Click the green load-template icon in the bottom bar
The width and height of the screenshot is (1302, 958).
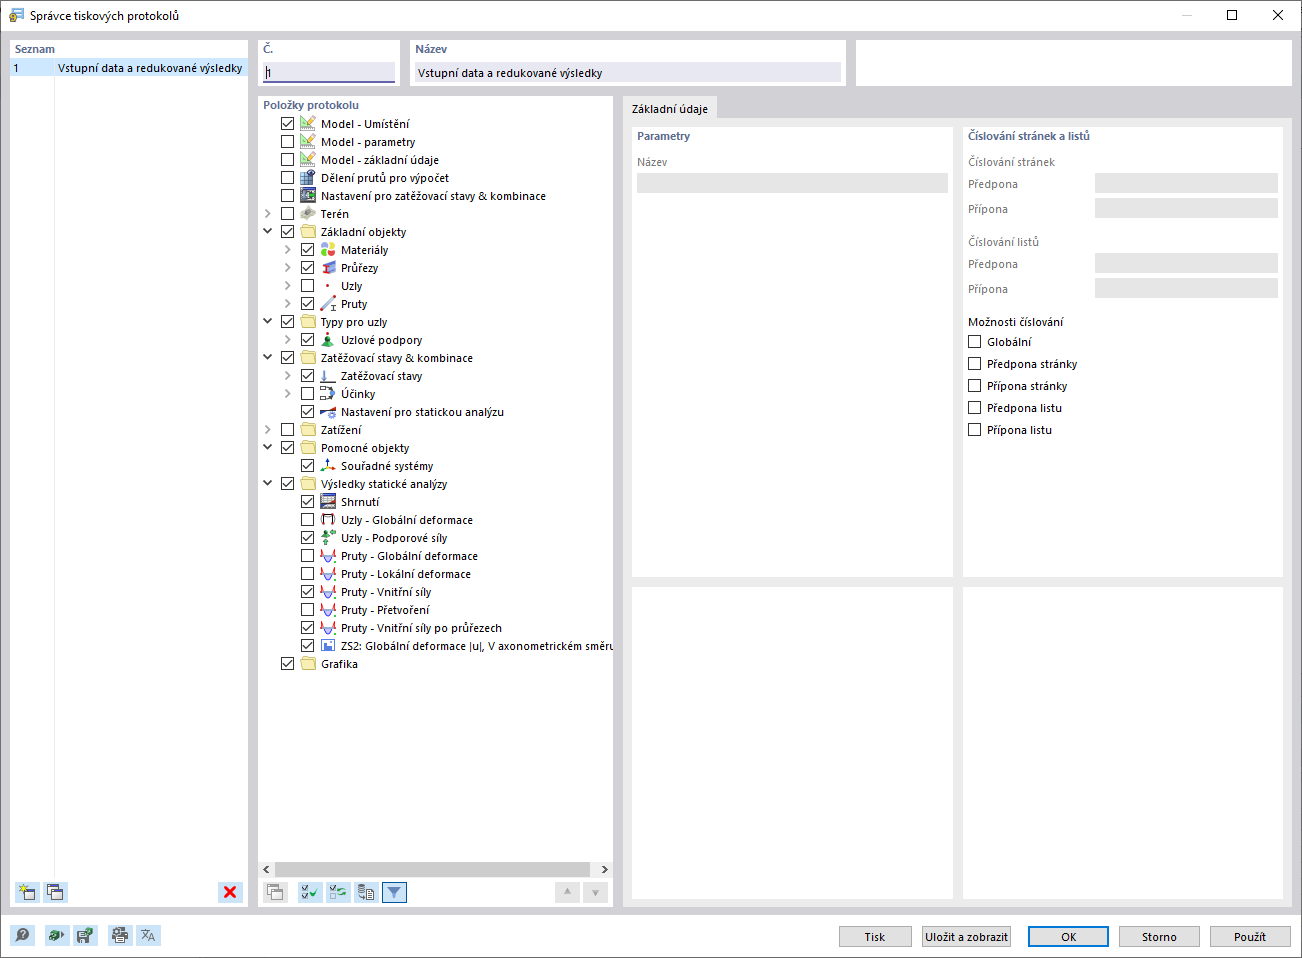tap(56, 935)
